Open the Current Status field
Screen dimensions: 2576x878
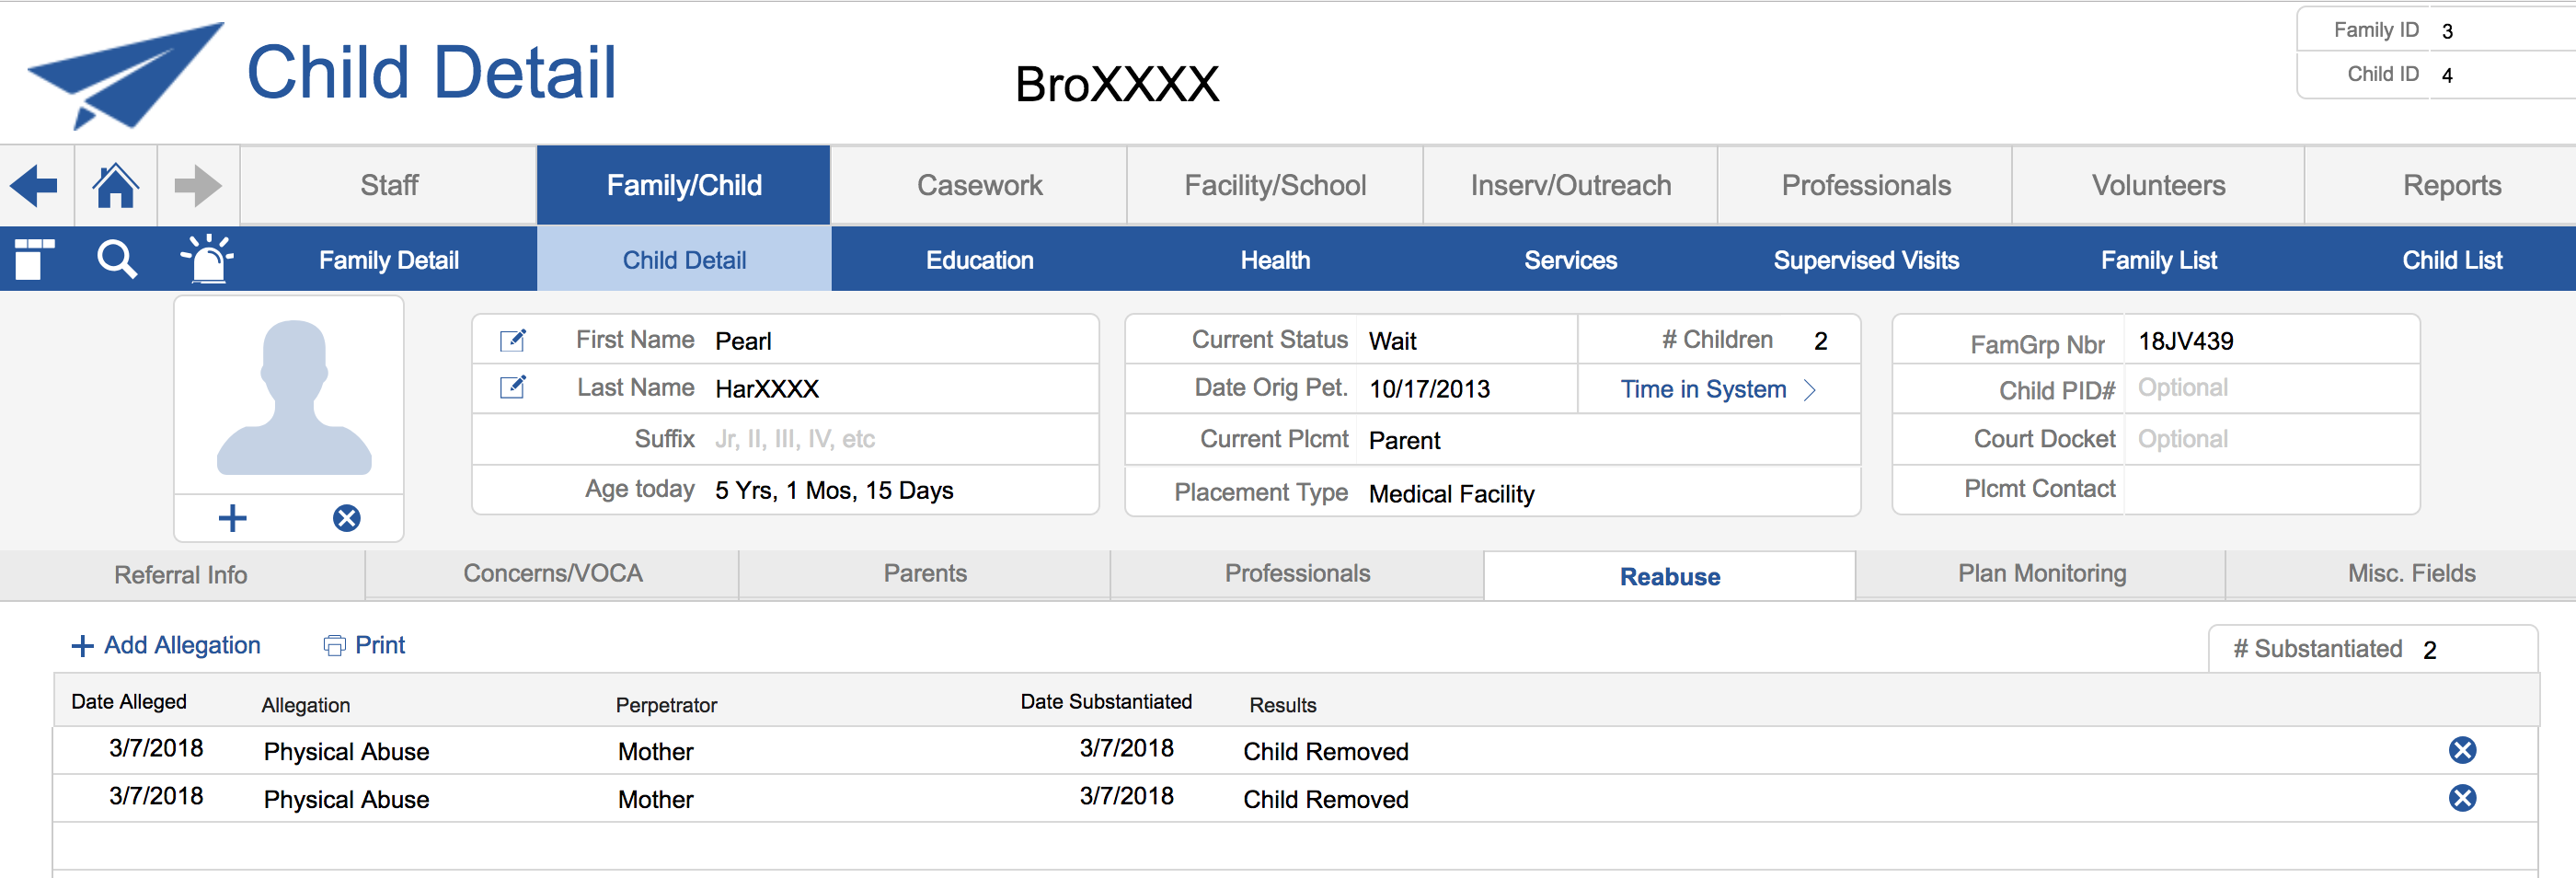1464,341
